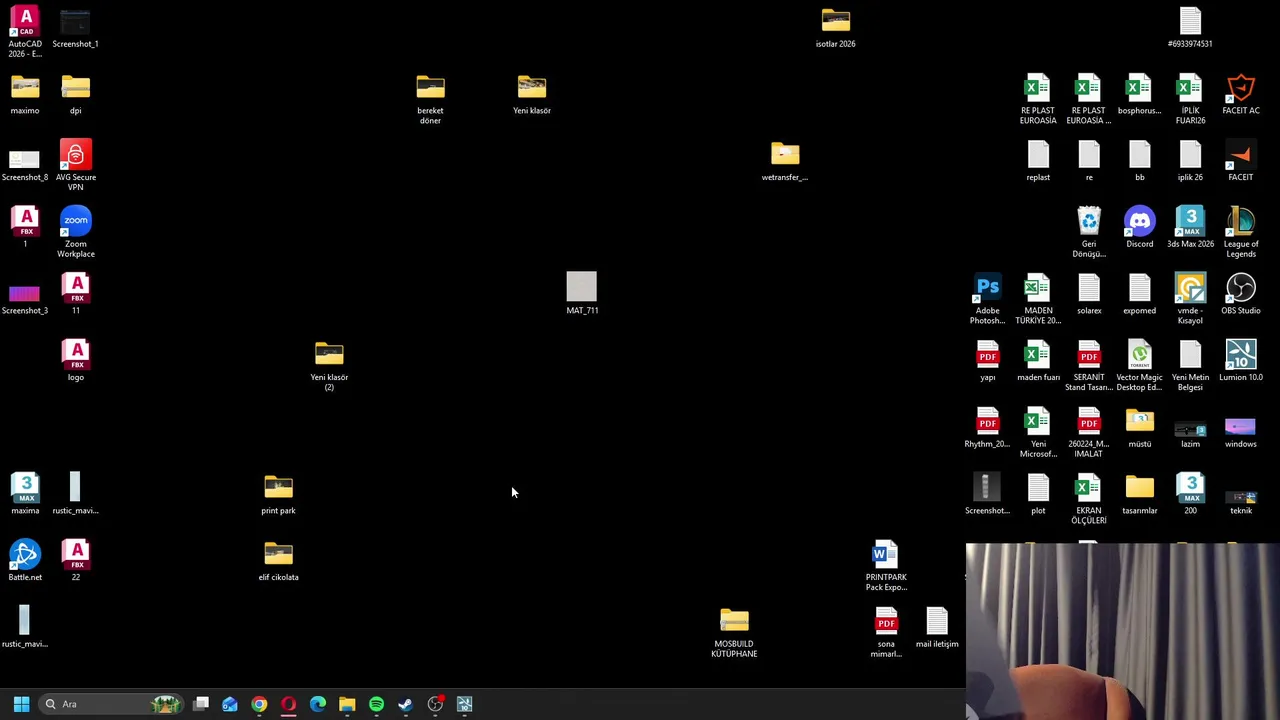This screenshot has height=720, width=1280.
Task: Open the Windows Start menu button
Action: click(21, 704)
